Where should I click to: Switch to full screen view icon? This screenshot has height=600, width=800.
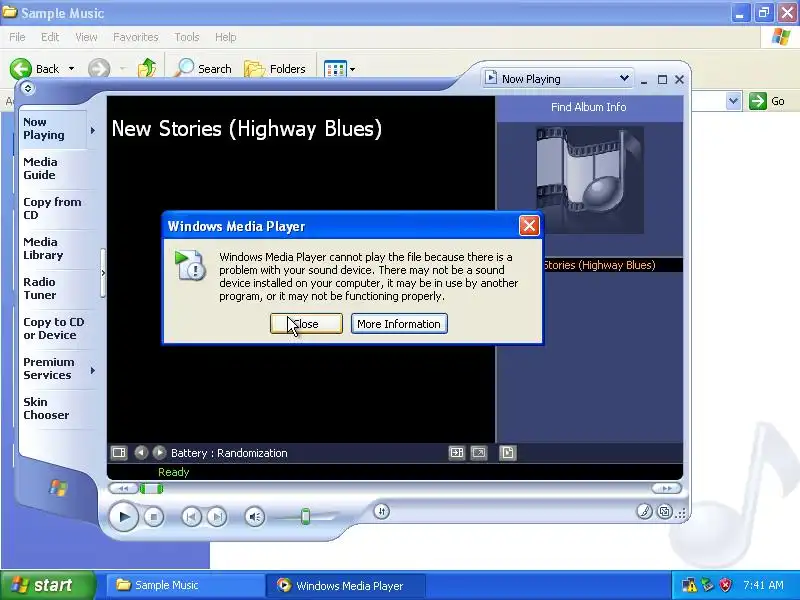point(479,453)
